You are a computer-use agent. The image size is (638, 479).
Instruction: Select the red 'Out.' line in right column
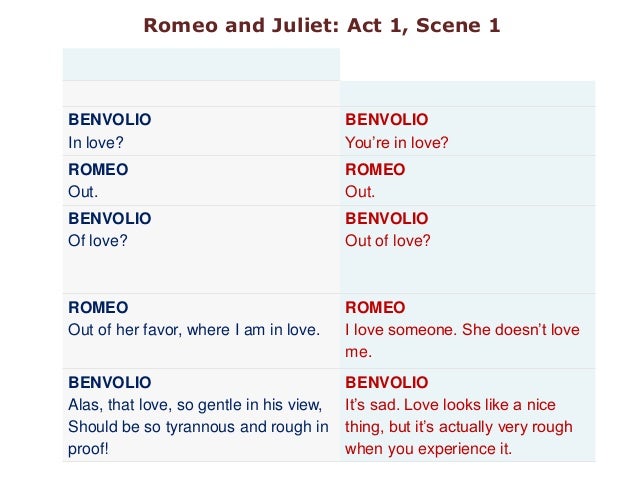pyautogui.click(x=360, y=192)
